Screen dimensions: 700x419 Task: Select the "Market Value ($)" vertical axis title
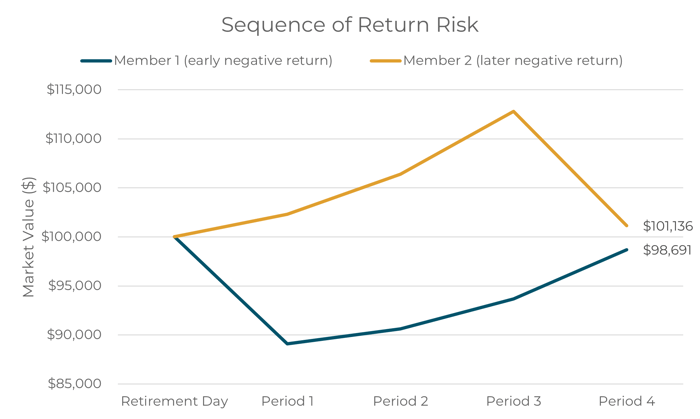pos(29,236)
